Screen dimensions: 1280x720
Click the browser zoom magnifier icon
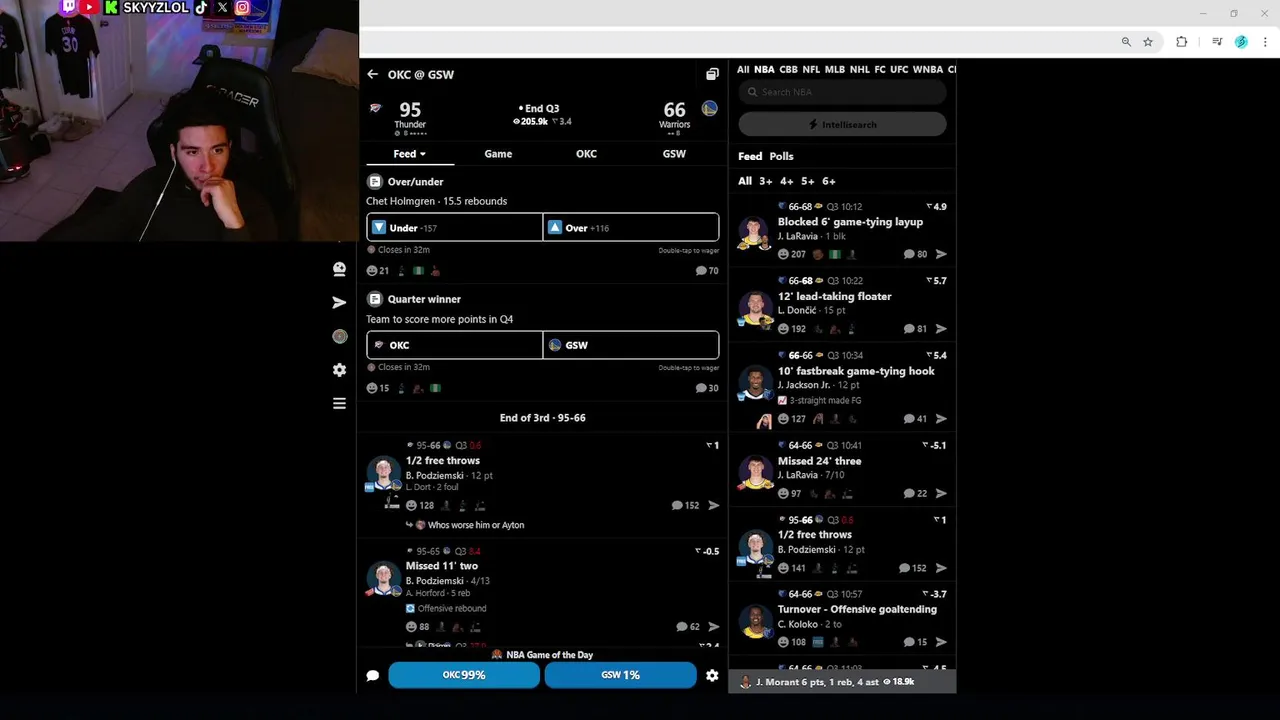[x=1126, y=42]
